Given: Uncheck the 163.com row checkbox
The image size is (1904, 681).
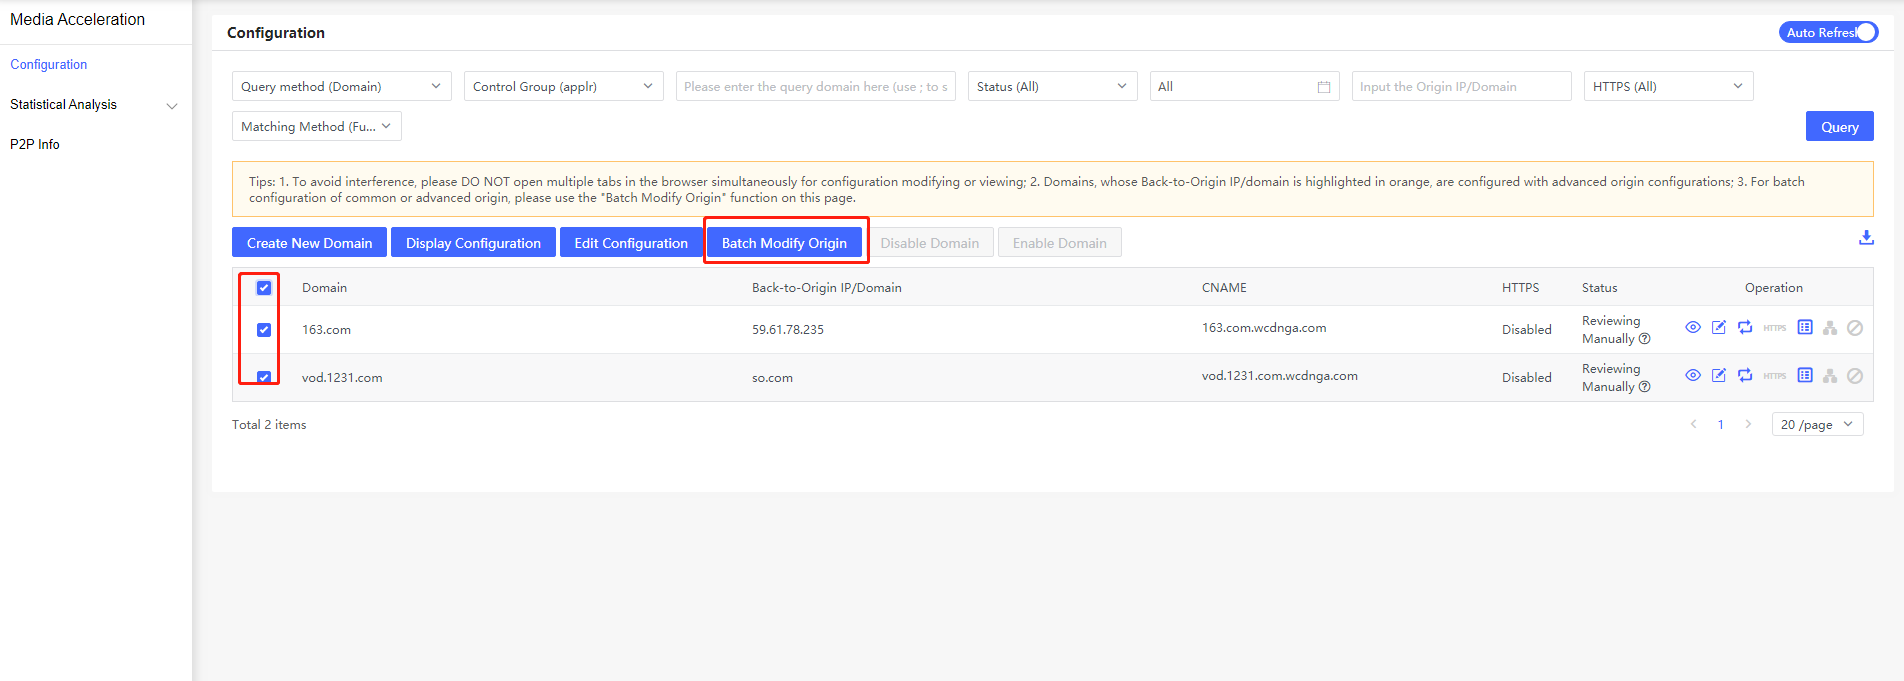Looking at the screenshot, I should [264, 330].
